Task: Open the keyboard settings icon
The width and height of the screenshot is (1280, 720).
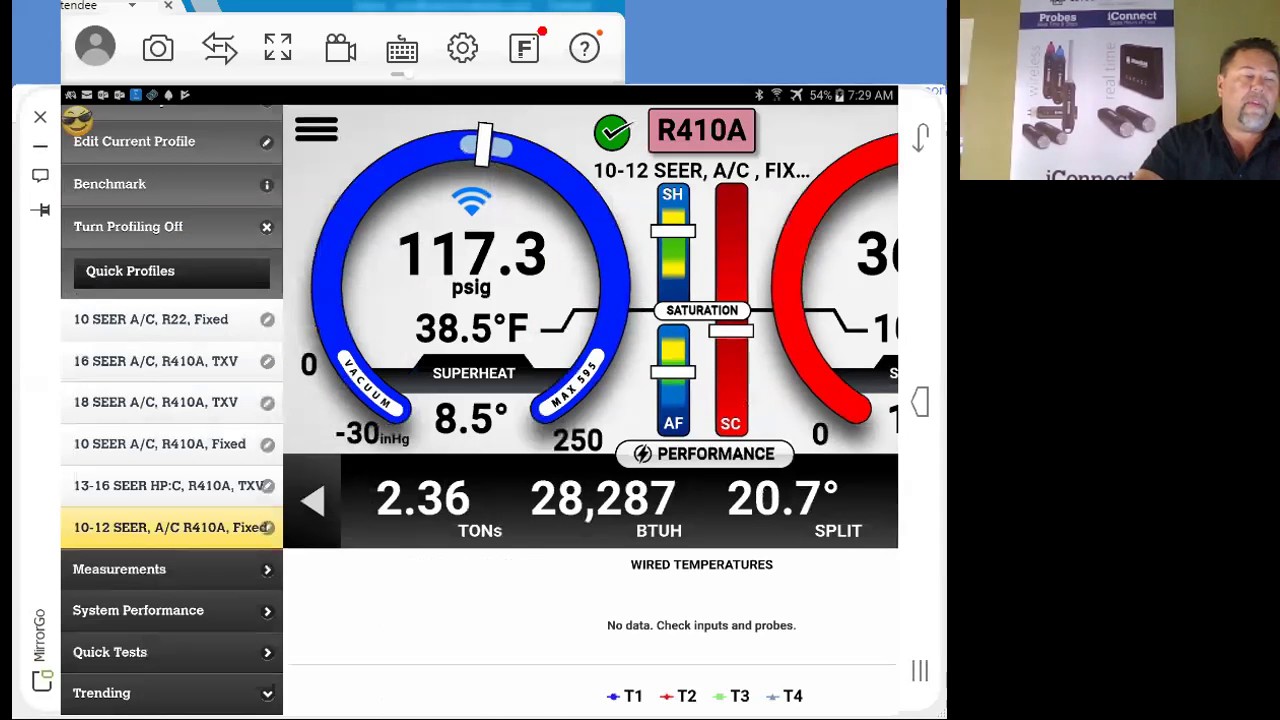Action: pos(402,49)
